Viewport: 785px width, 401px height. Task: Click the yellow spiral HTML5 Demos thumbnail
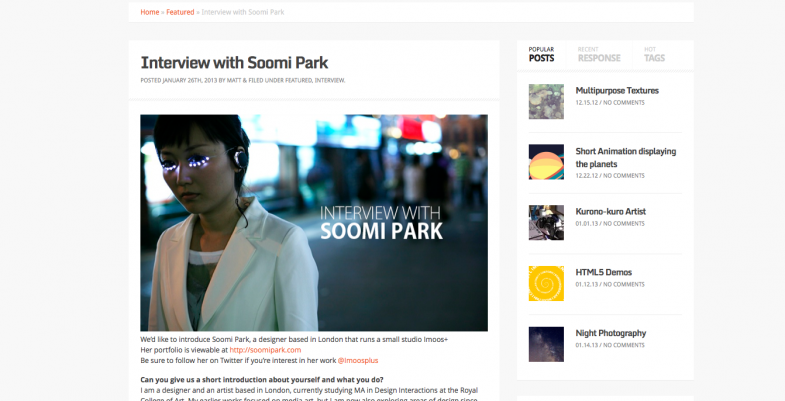[546, 283]
